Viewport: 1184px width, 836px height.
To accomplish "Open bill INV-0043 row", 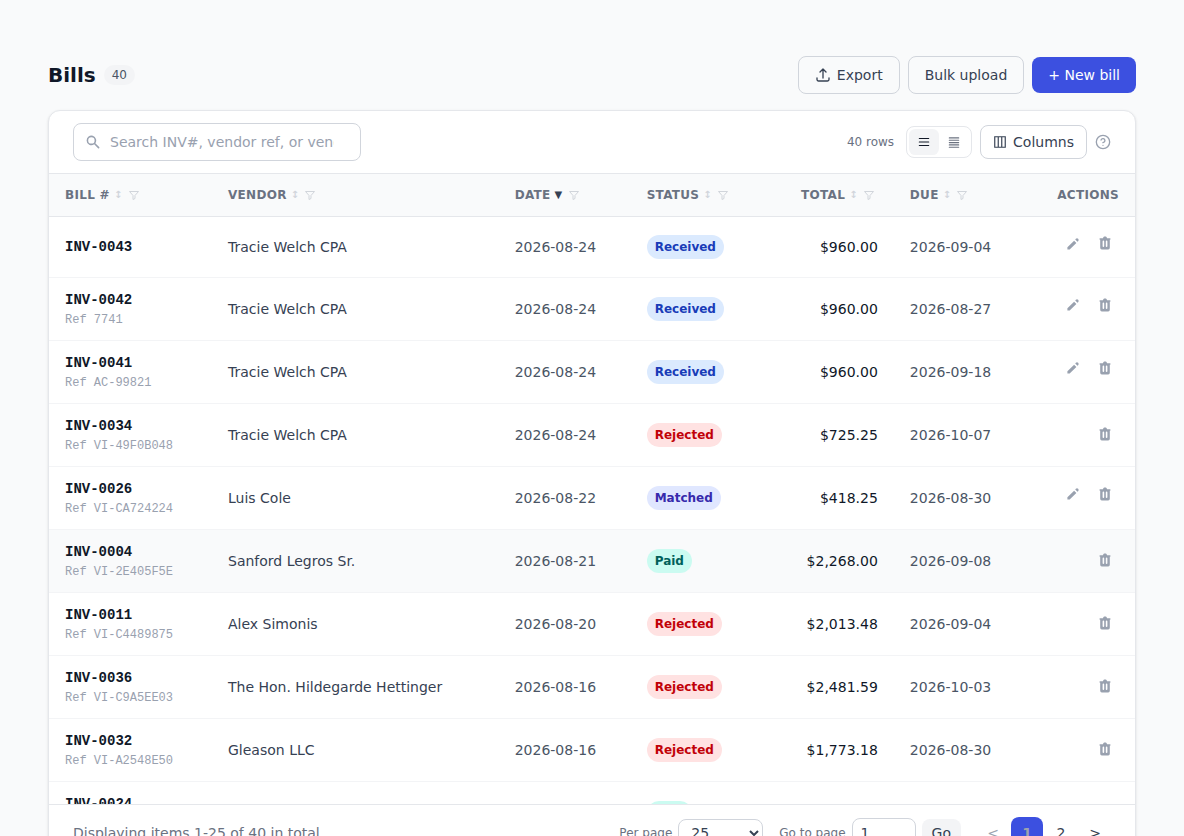I will click(x=592, y=247).
